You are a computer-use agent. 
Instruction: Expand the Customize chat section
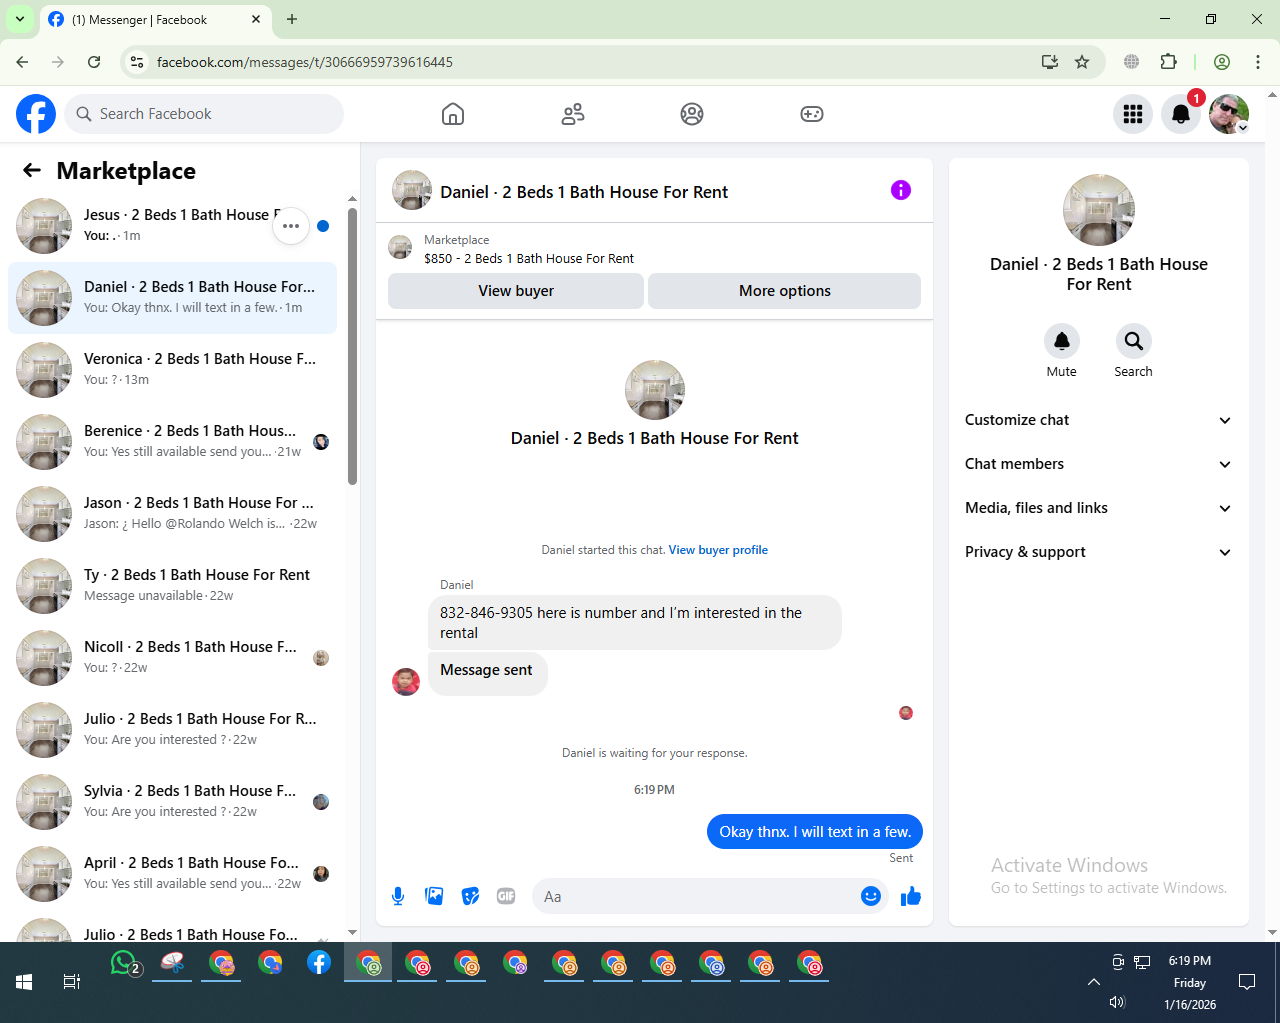pos(1099,420)
